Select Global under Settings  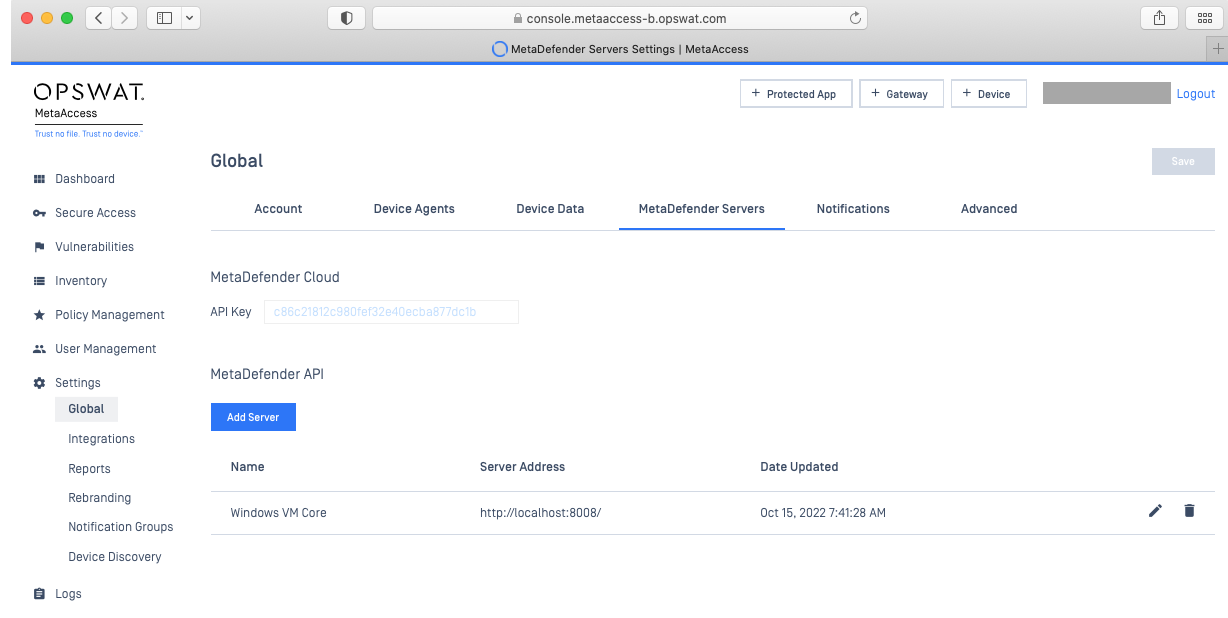(x=86, y=409)
